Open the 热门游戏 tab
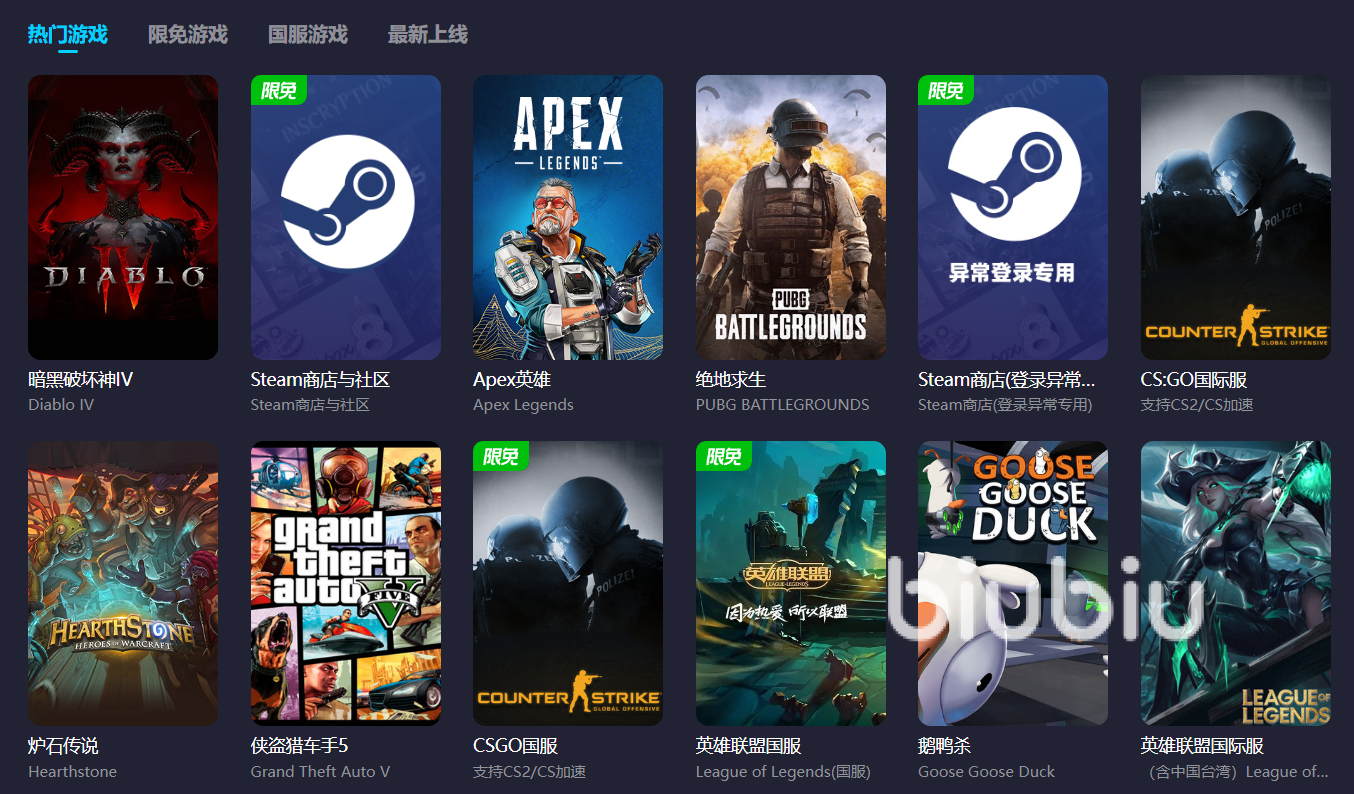 (68, 35)
